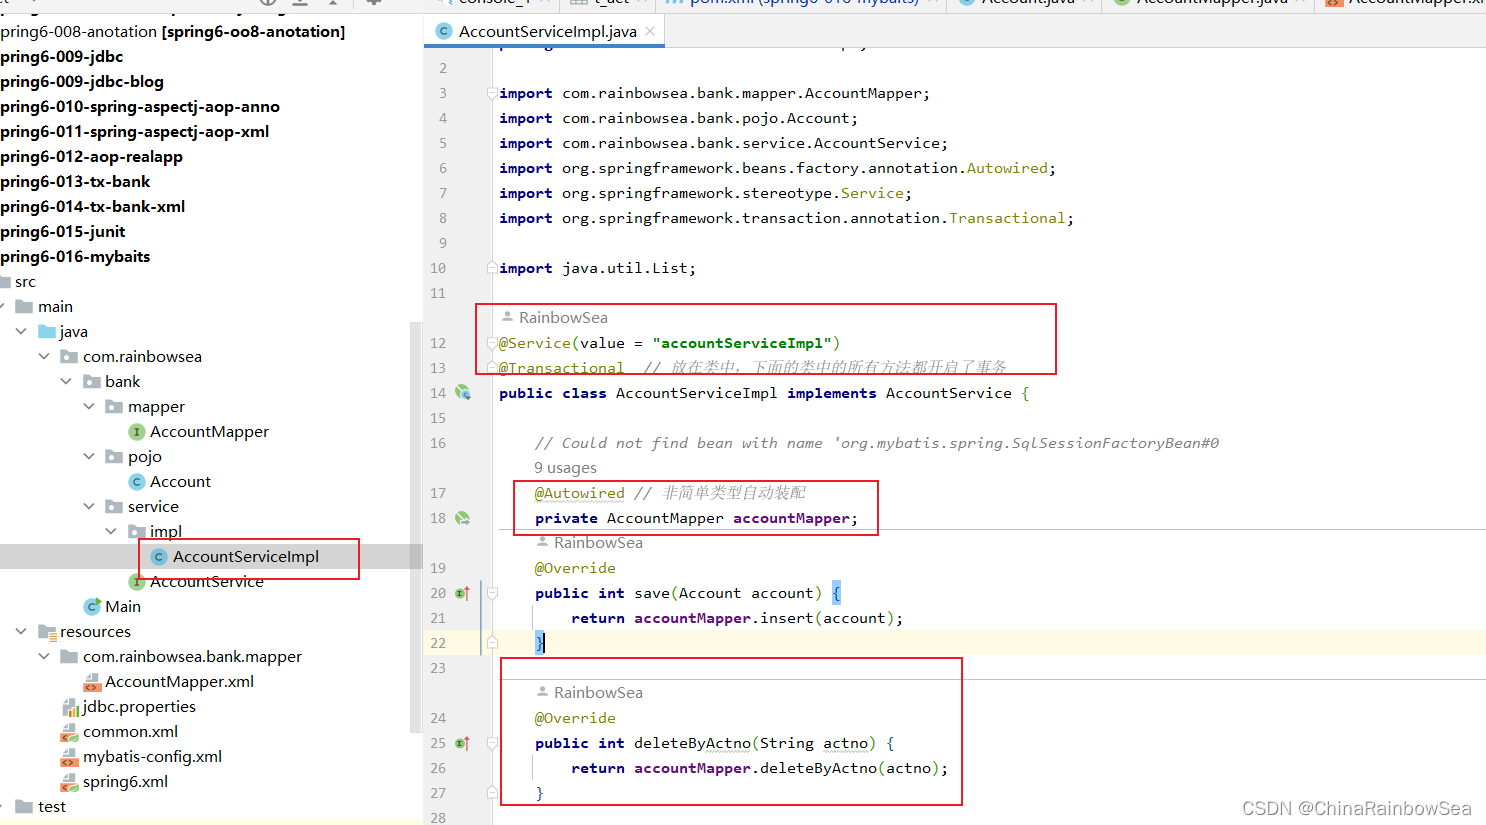Viewport: 1486px width, 825px height.
Task: Click the implements gutter icon next to the save method
Action: [463, 593]
